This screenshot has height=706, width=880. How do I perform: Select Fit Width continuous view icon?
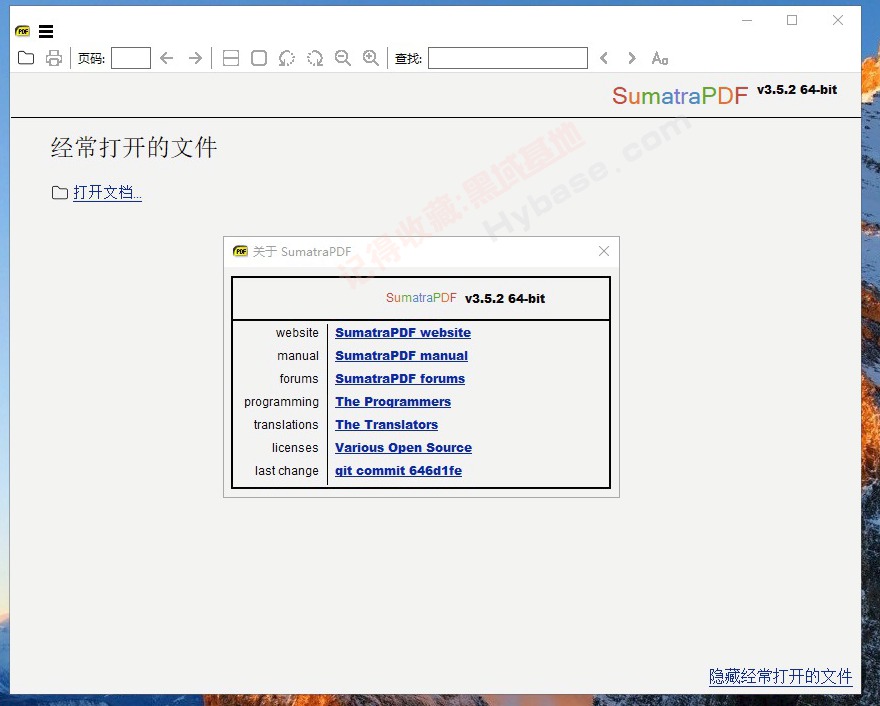click(231, 58)
